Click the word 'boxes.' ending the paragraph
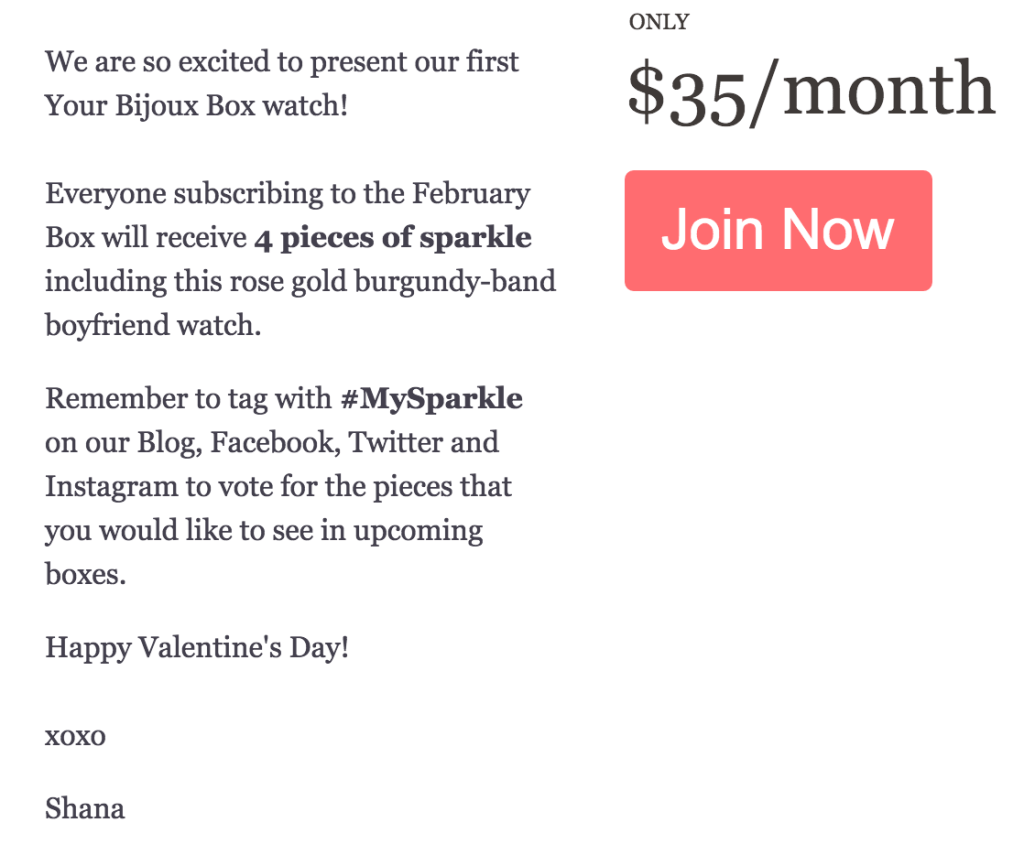 tap(85, 574)
